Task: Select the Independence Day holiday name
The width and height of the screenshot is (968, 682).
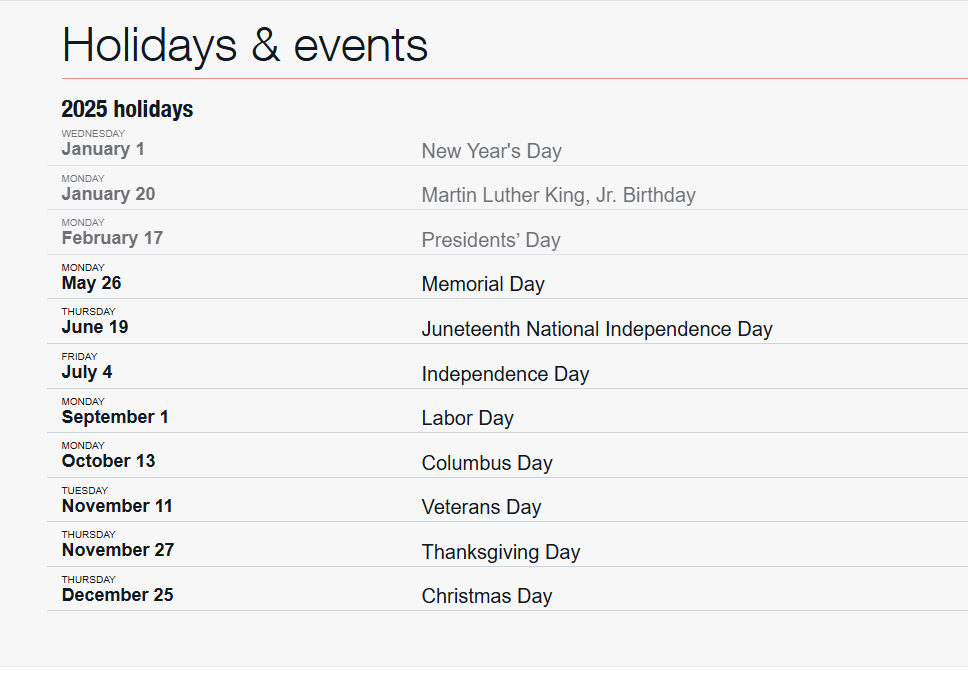Action: pyautogui.click(x=505, y=374)
